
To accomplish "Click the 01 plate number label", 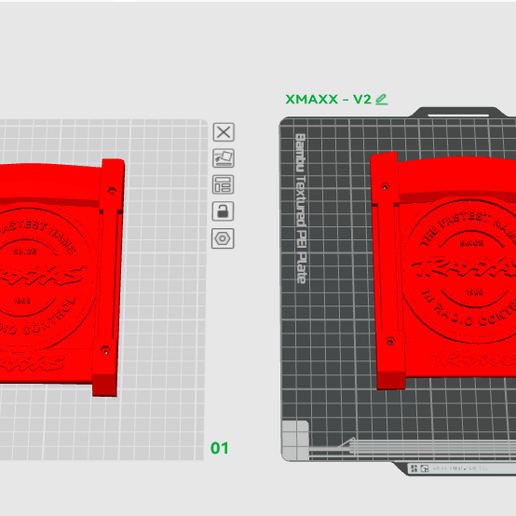I will click(x=219, y=448).
